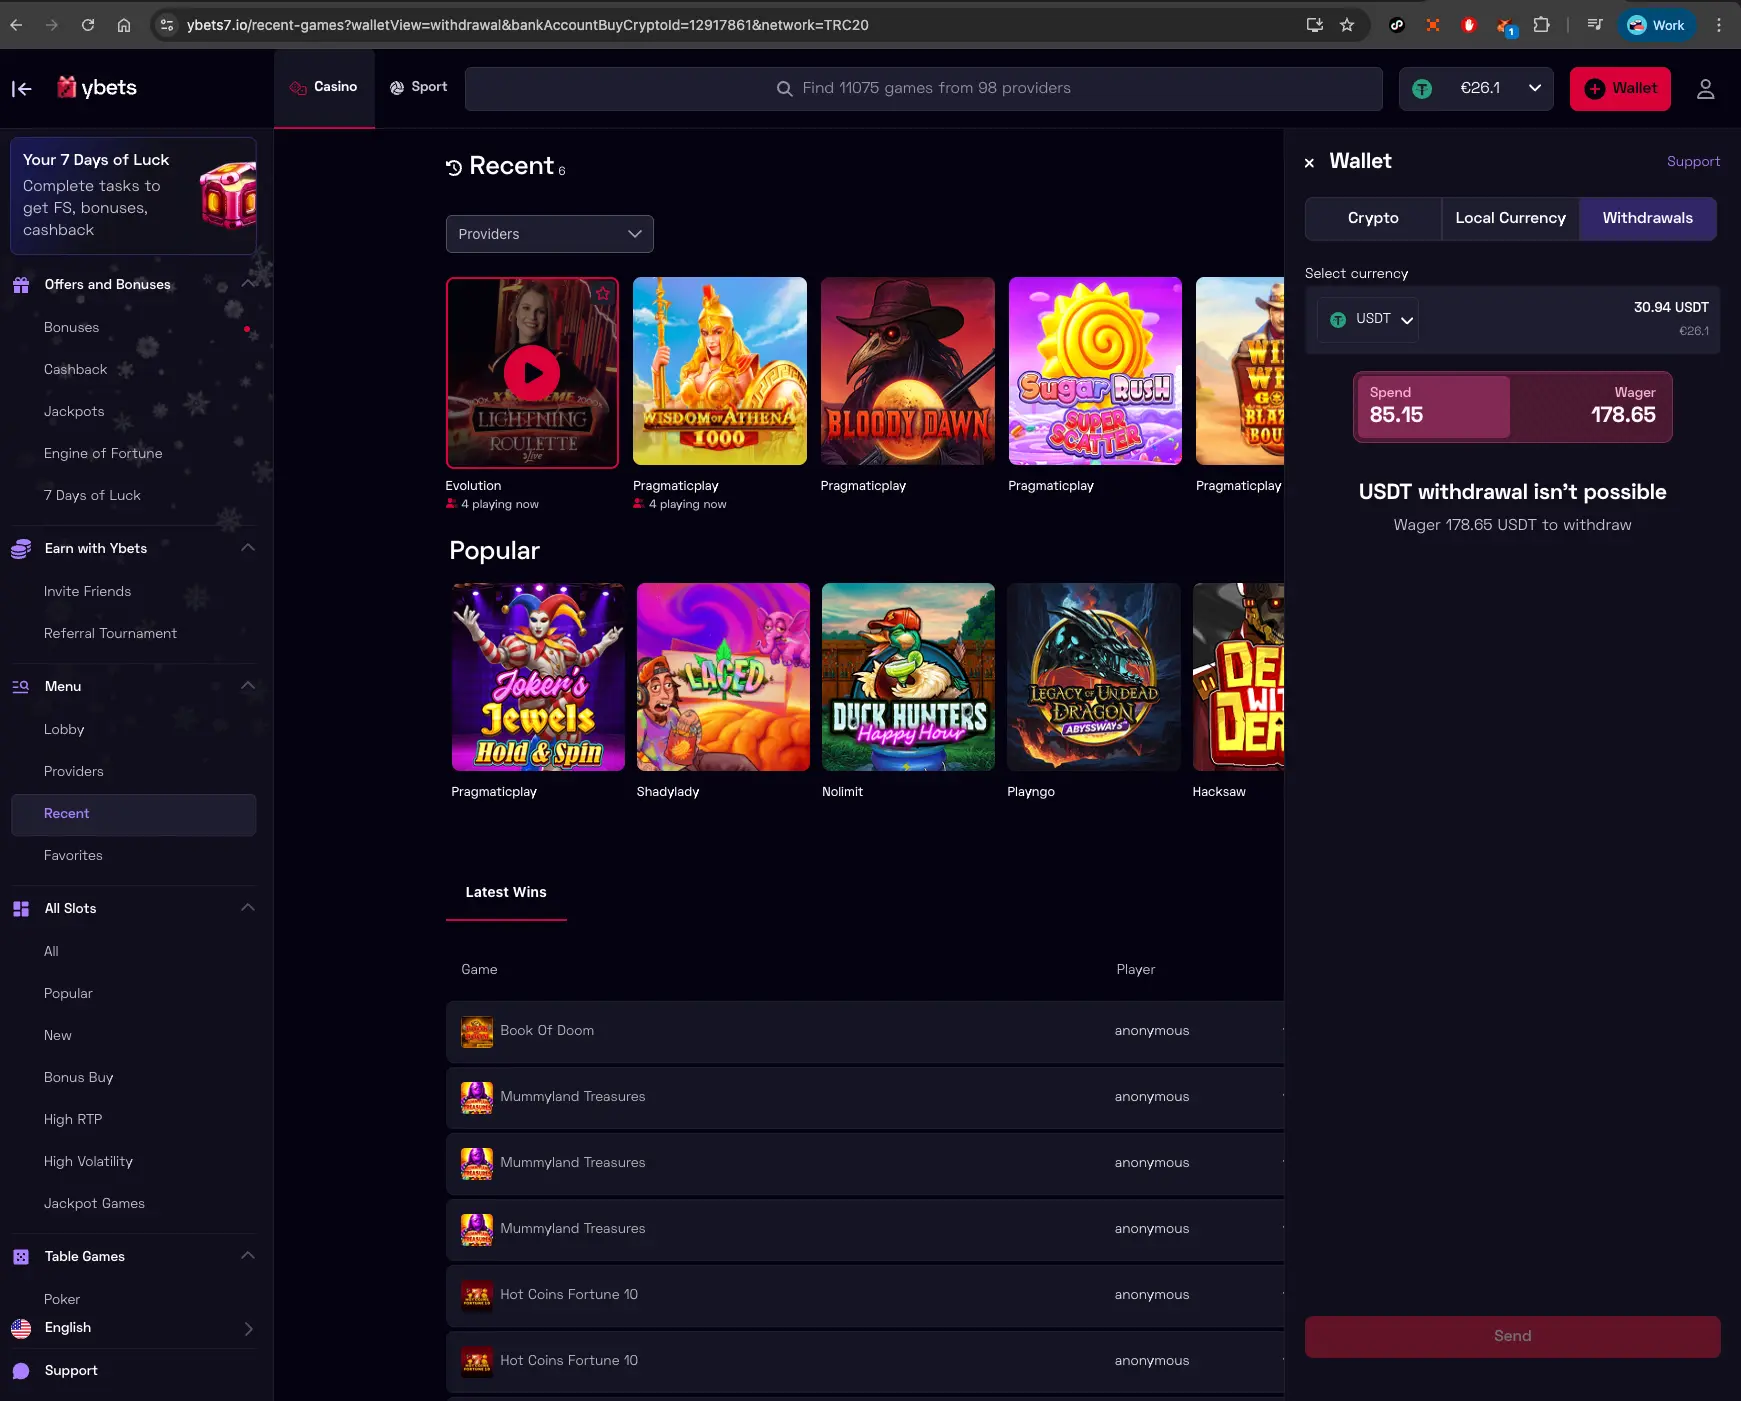Click the 7 Days of Luck treasure chest
The image size is (1741, 1401).
[228, 195]
